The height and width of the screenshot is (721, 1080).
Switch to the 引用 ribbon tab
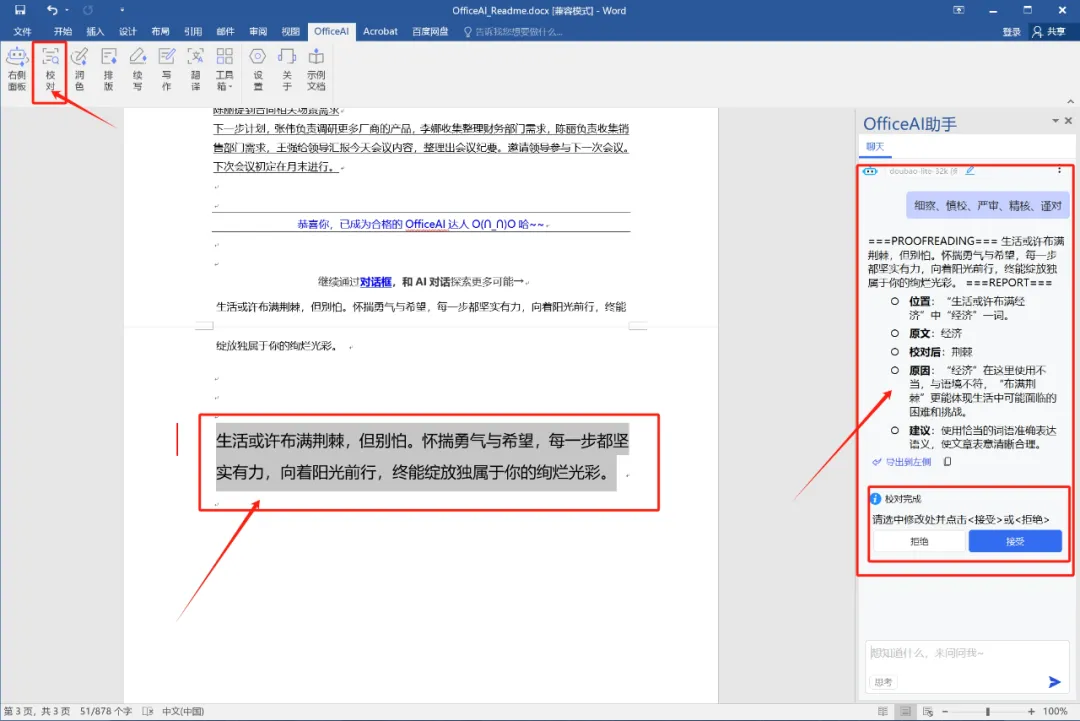pyautogui.click(x=193, y=32)
